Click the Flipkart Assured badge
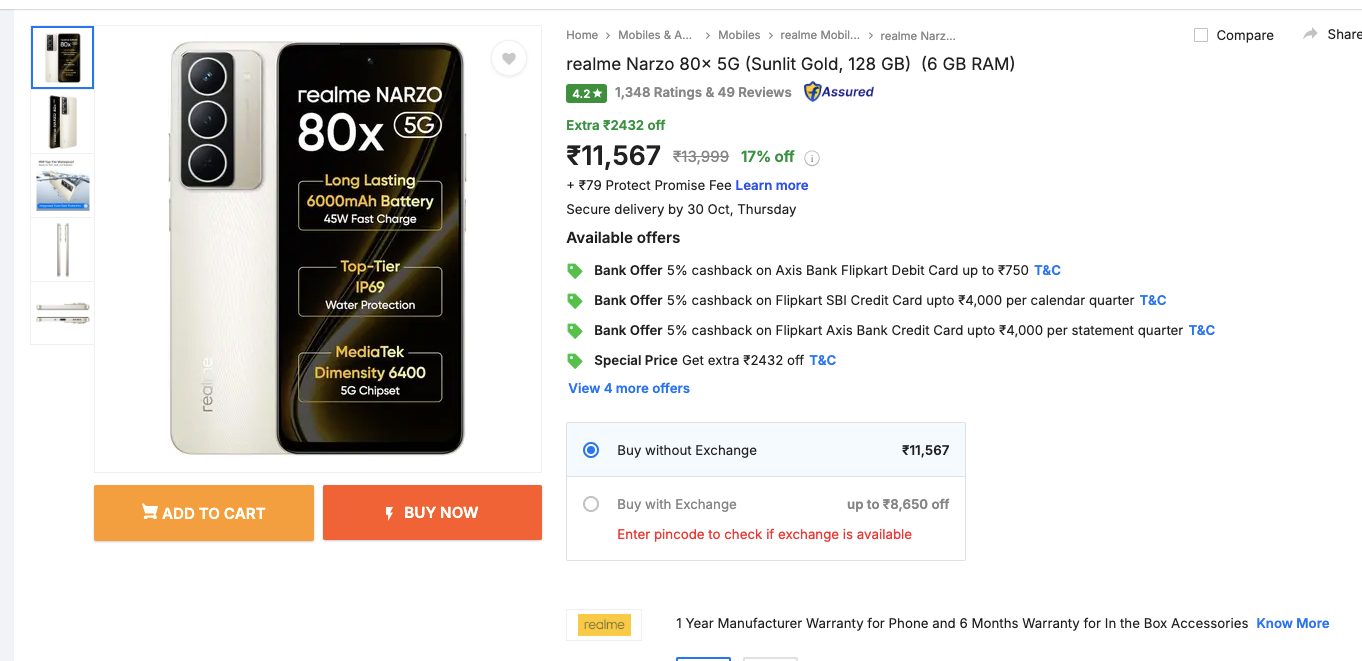1362x661 pixels. 839,92
